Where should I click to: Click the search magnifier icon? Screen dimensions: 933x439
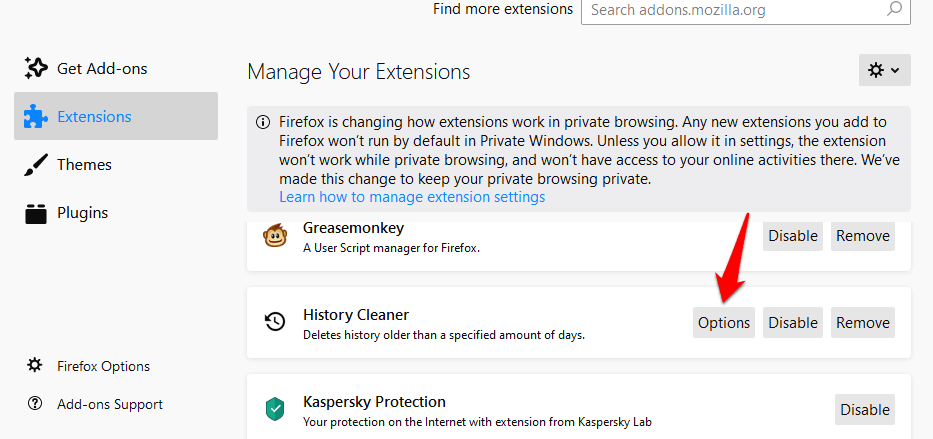point(894,9)
